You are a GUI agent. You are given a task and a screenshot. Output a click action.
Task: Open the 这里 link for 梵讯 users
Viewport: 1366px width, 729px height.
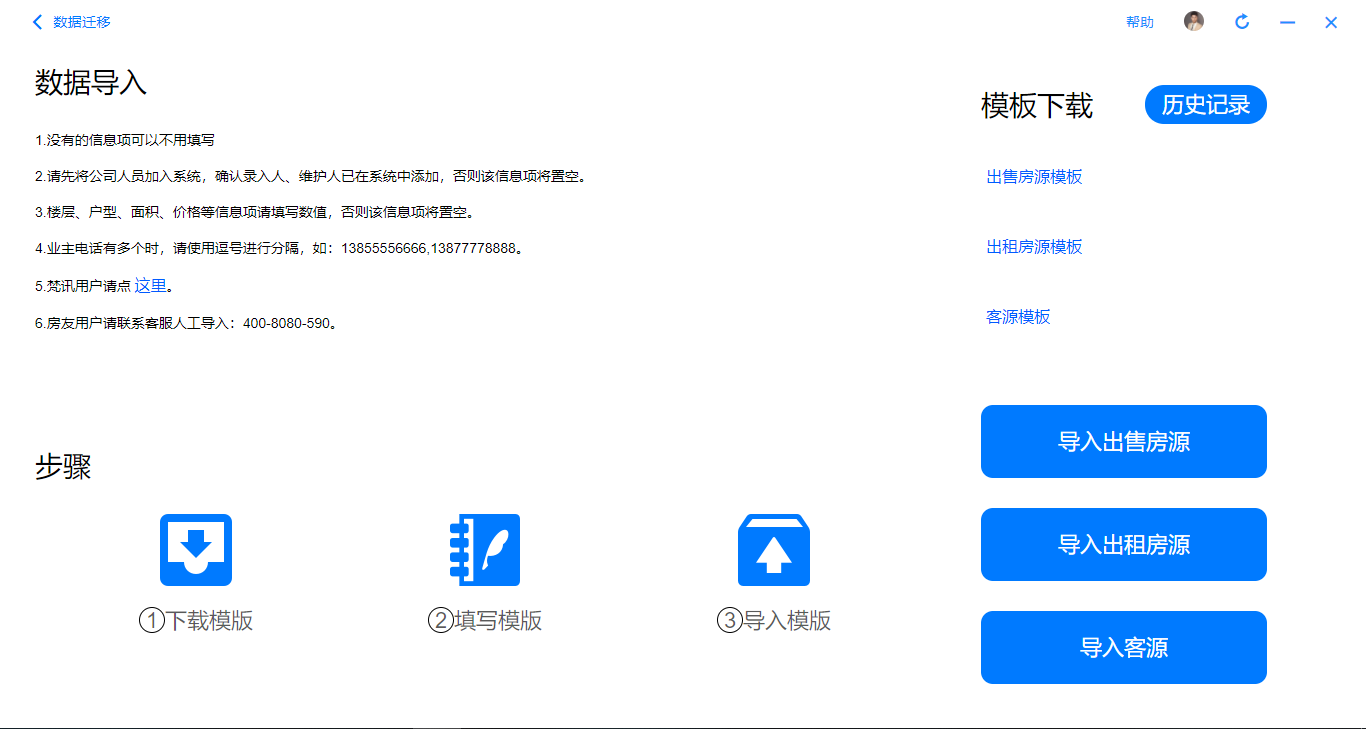(150, 285)
